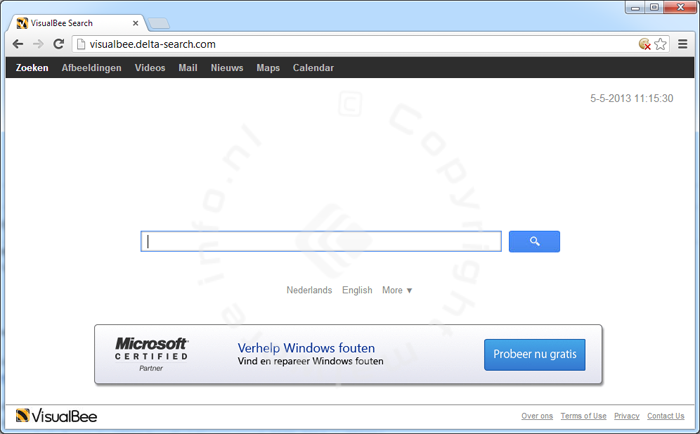This screenshot has width=700, height=434.
Task: Click the blue magnifier search button
Action: click(x=534, y=242)
